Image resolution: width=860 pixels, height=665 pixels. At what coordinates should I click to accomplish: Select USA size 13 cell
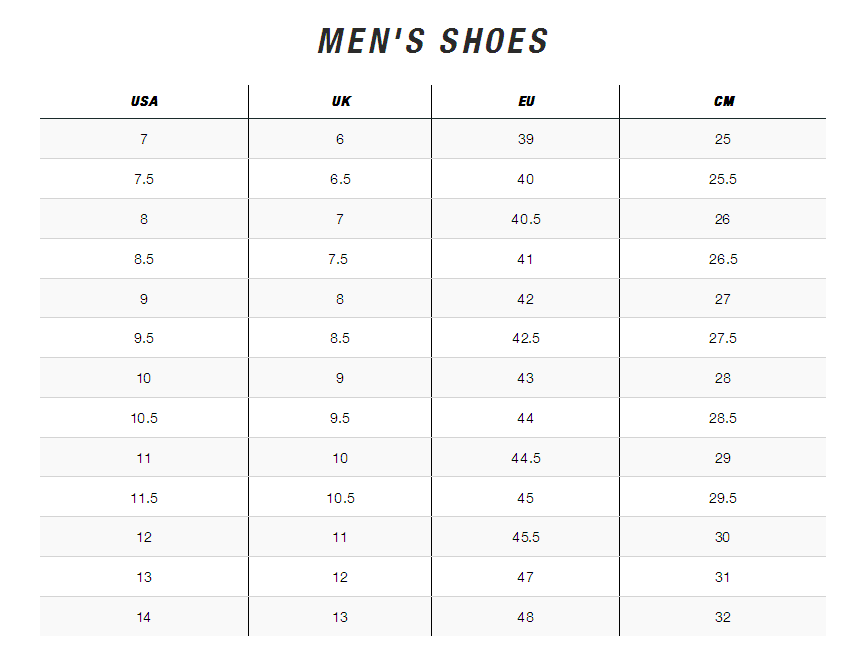coord(144,577)
